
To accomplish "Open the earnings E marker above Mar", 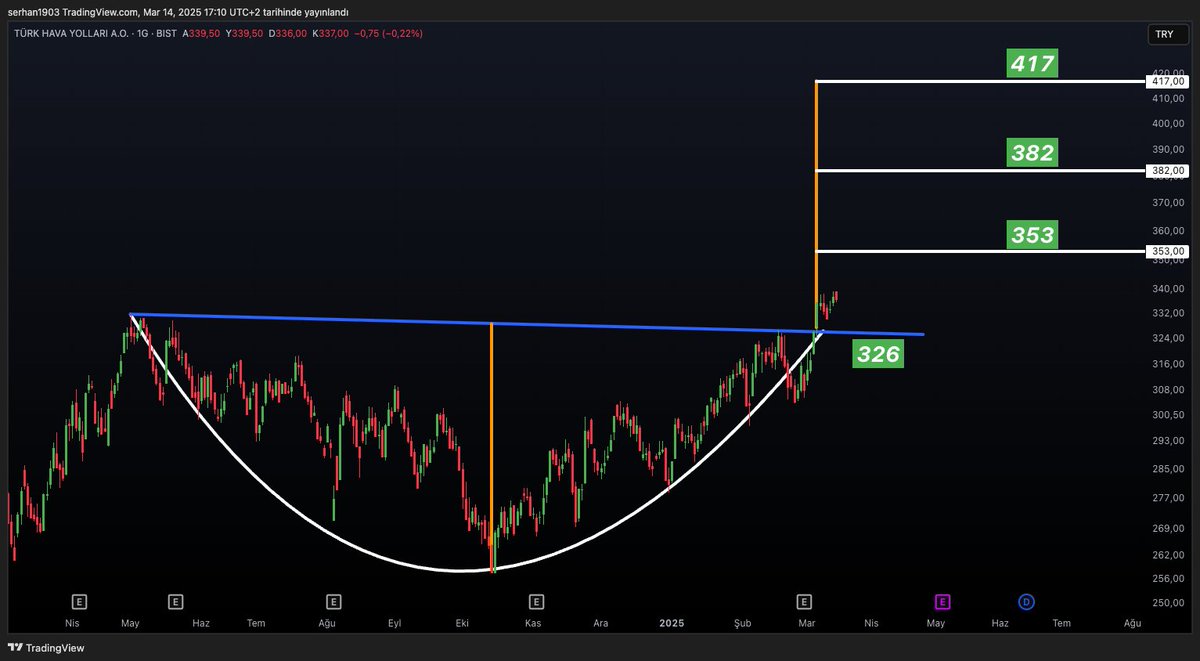I will point(804,602).
